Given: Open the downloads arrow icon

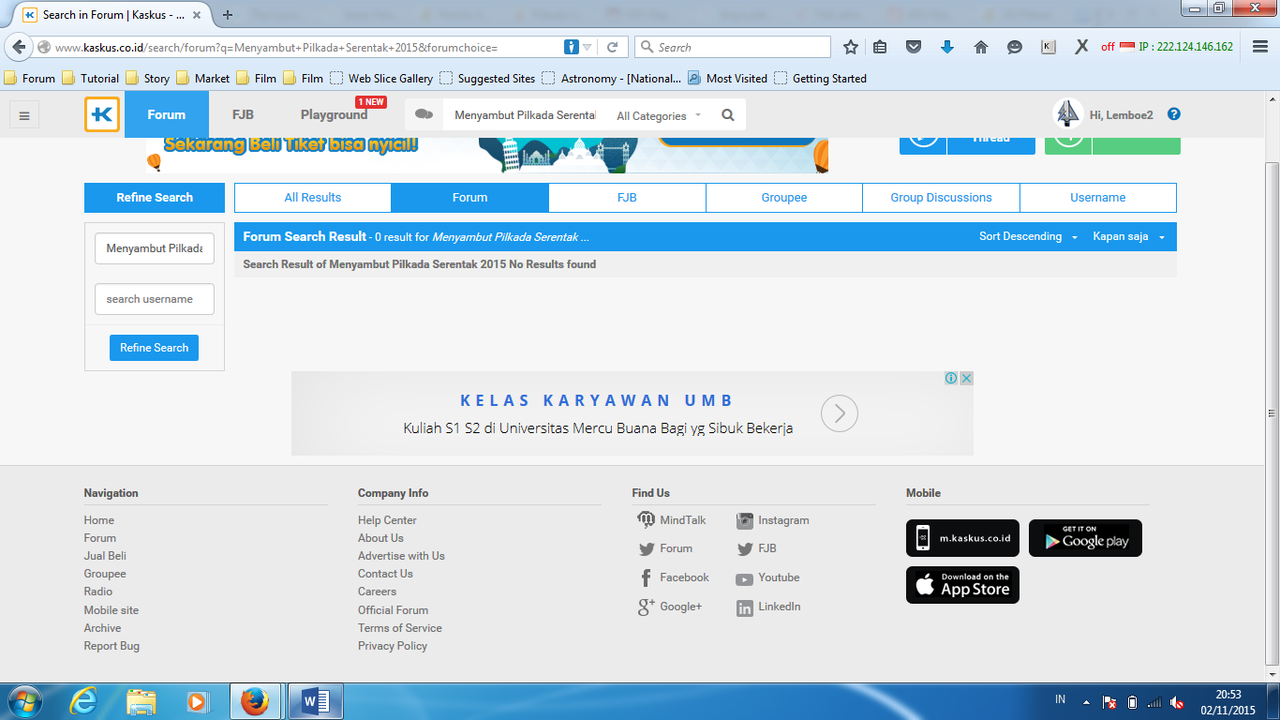Looking at the screenshot, I should [947, 47].
